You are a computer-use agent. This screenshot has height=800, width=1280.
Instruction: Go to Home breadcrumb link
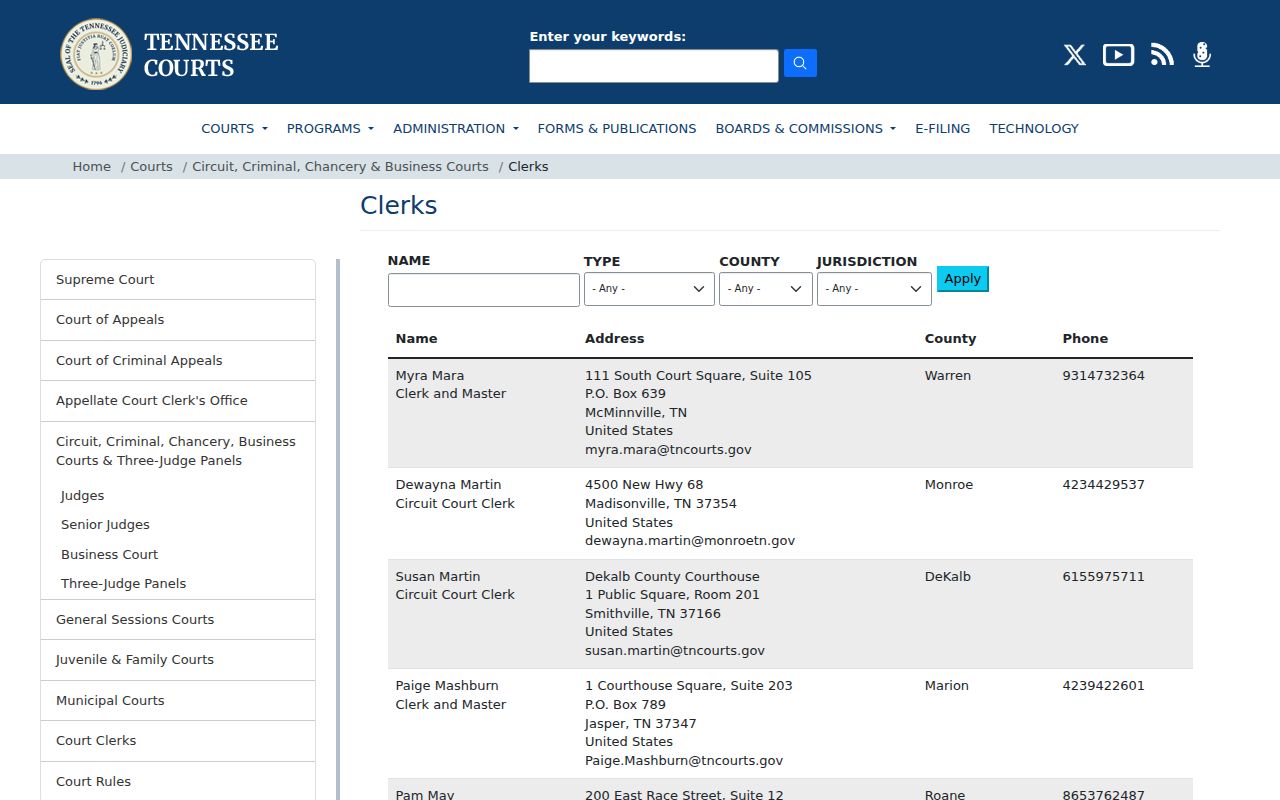[92, 167]
